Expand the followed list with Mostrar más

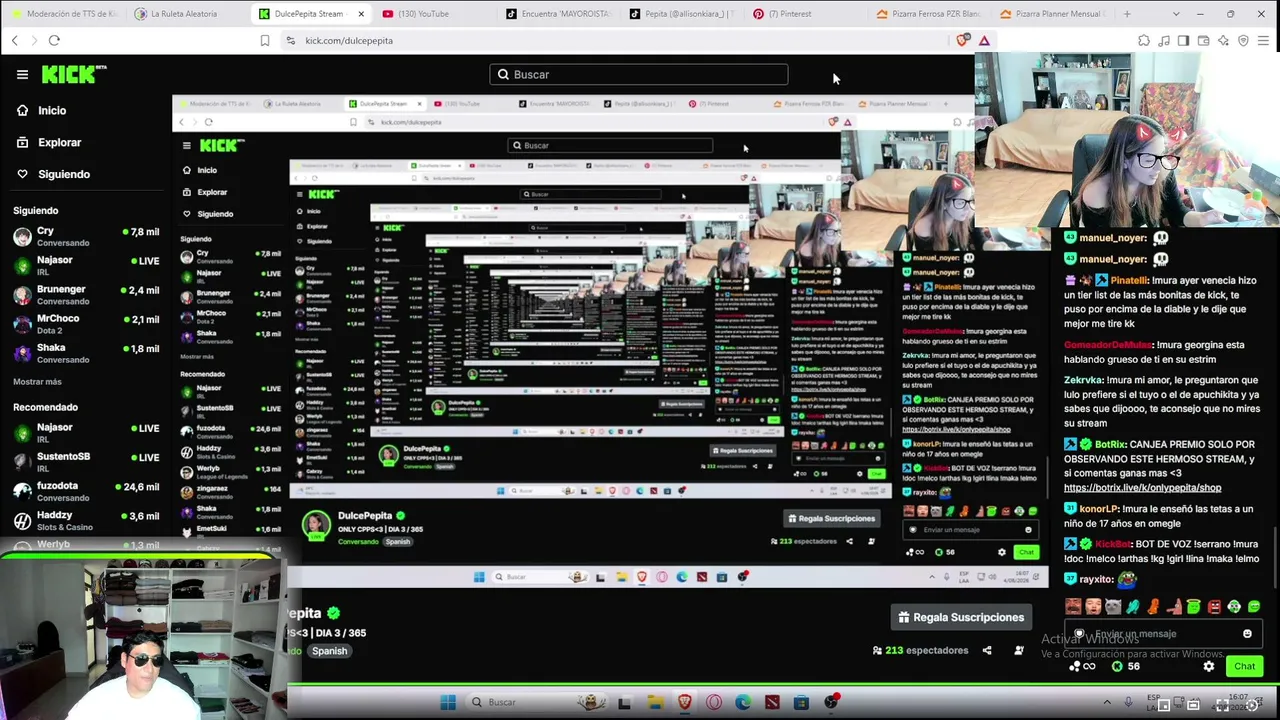37,382
